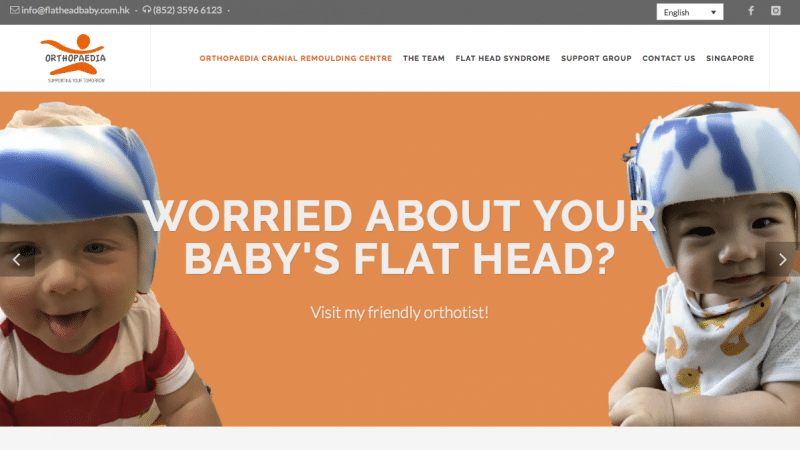Click the Orthopaedia logo
Screen dimensions: 800x450
76,58
